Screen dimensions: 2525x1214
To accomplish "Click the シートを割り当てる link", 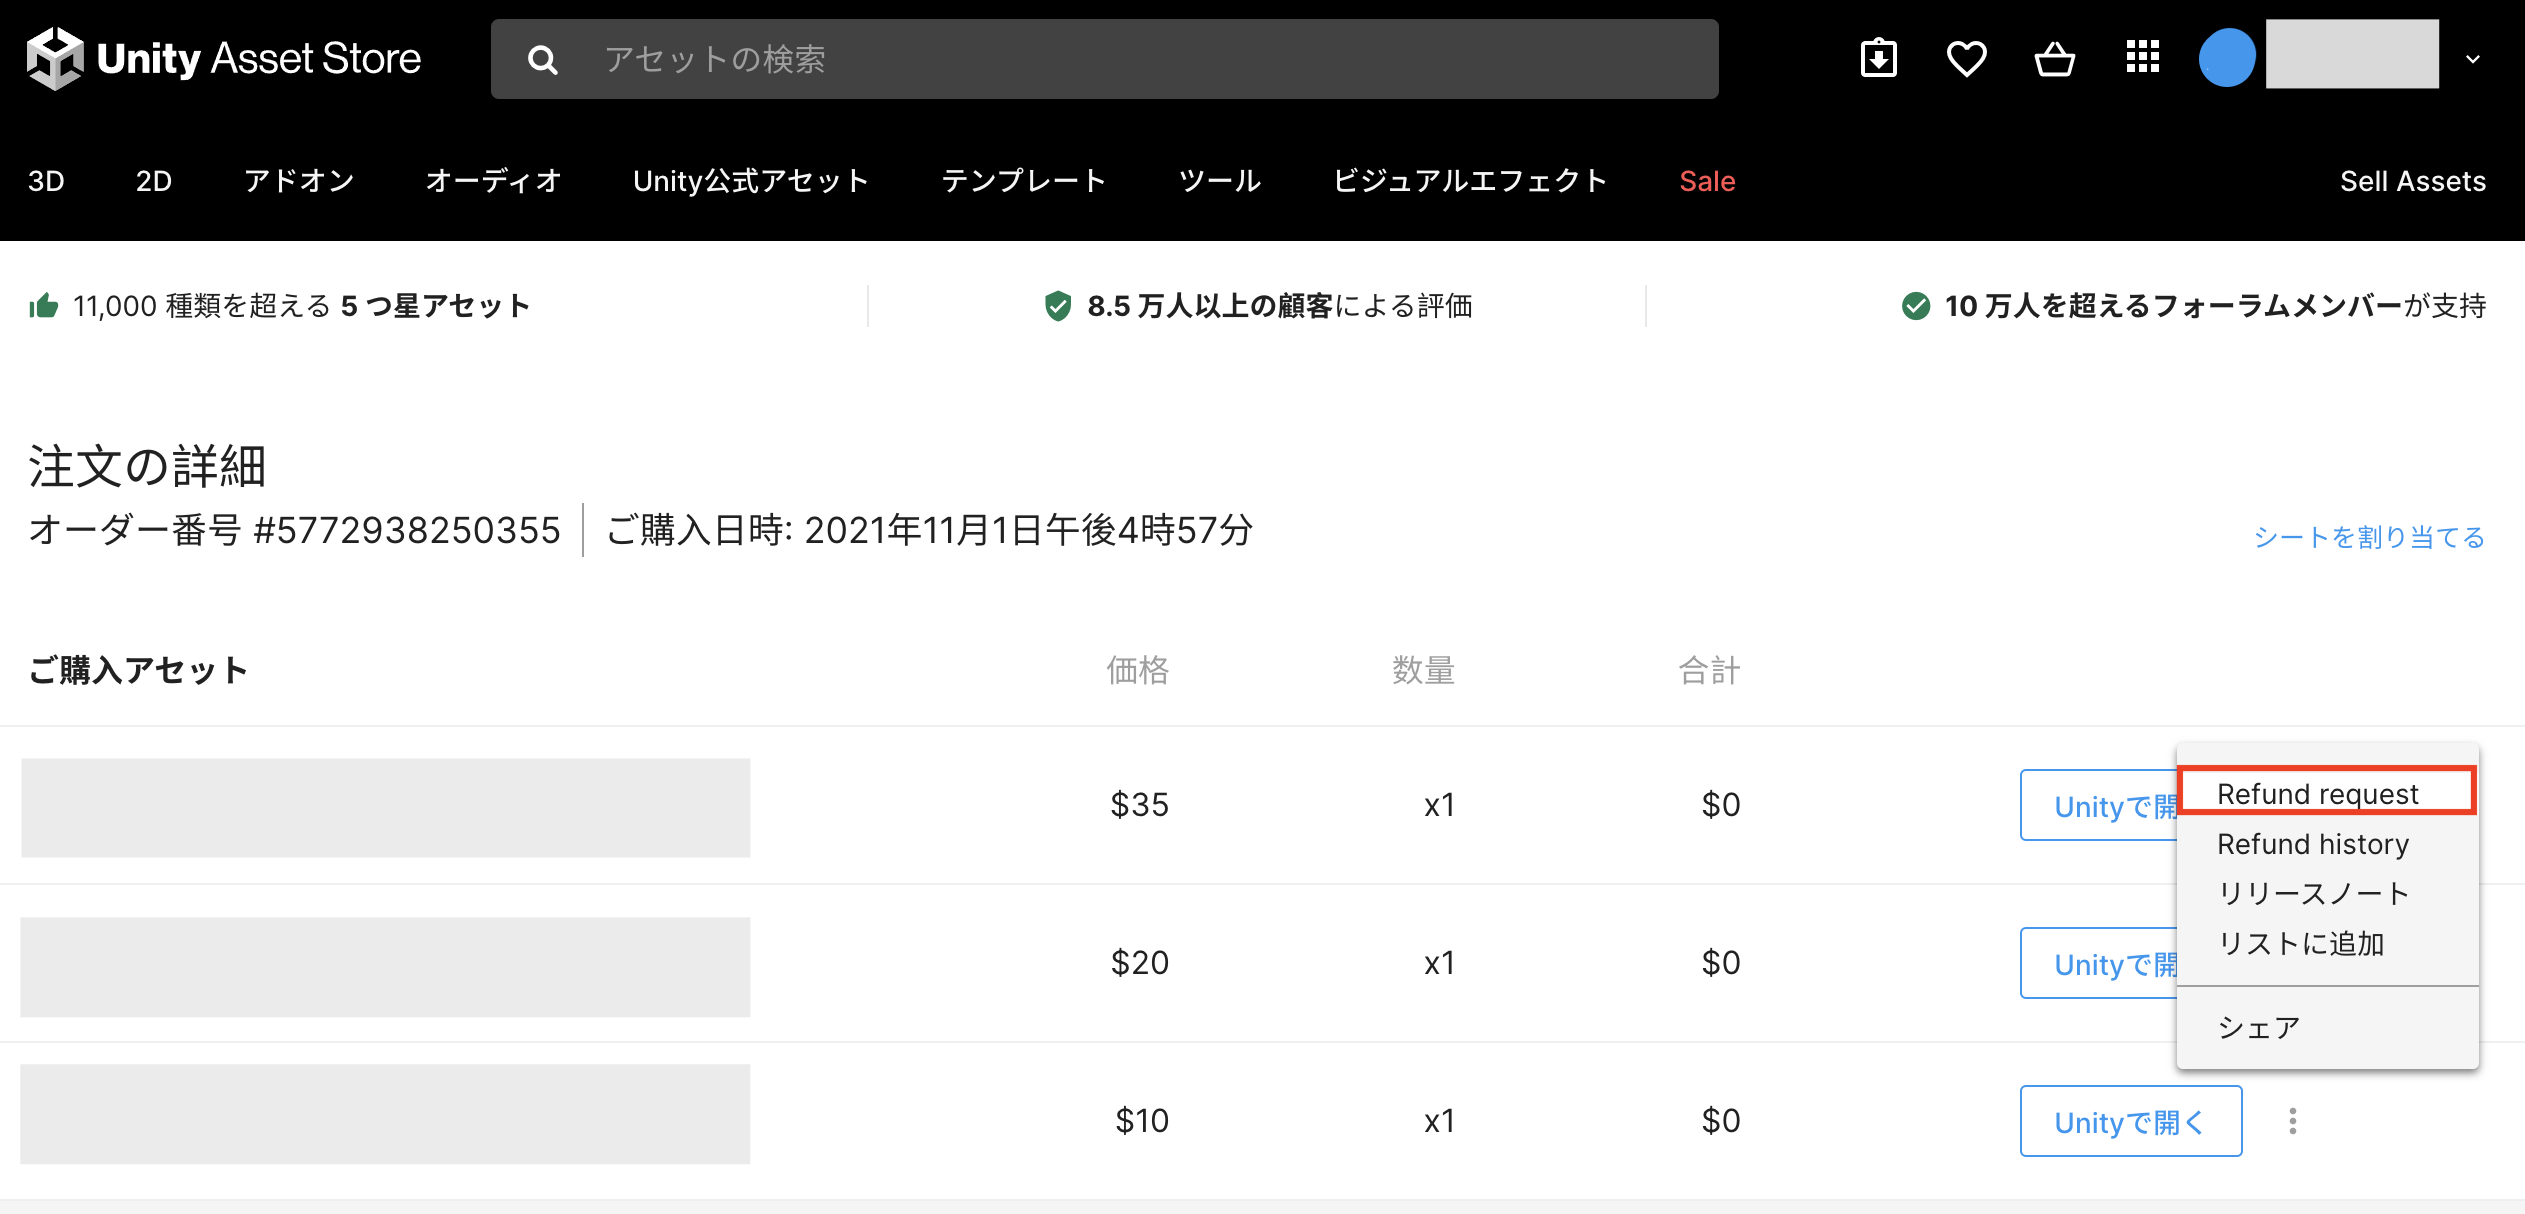I will tap(2368, 537).
